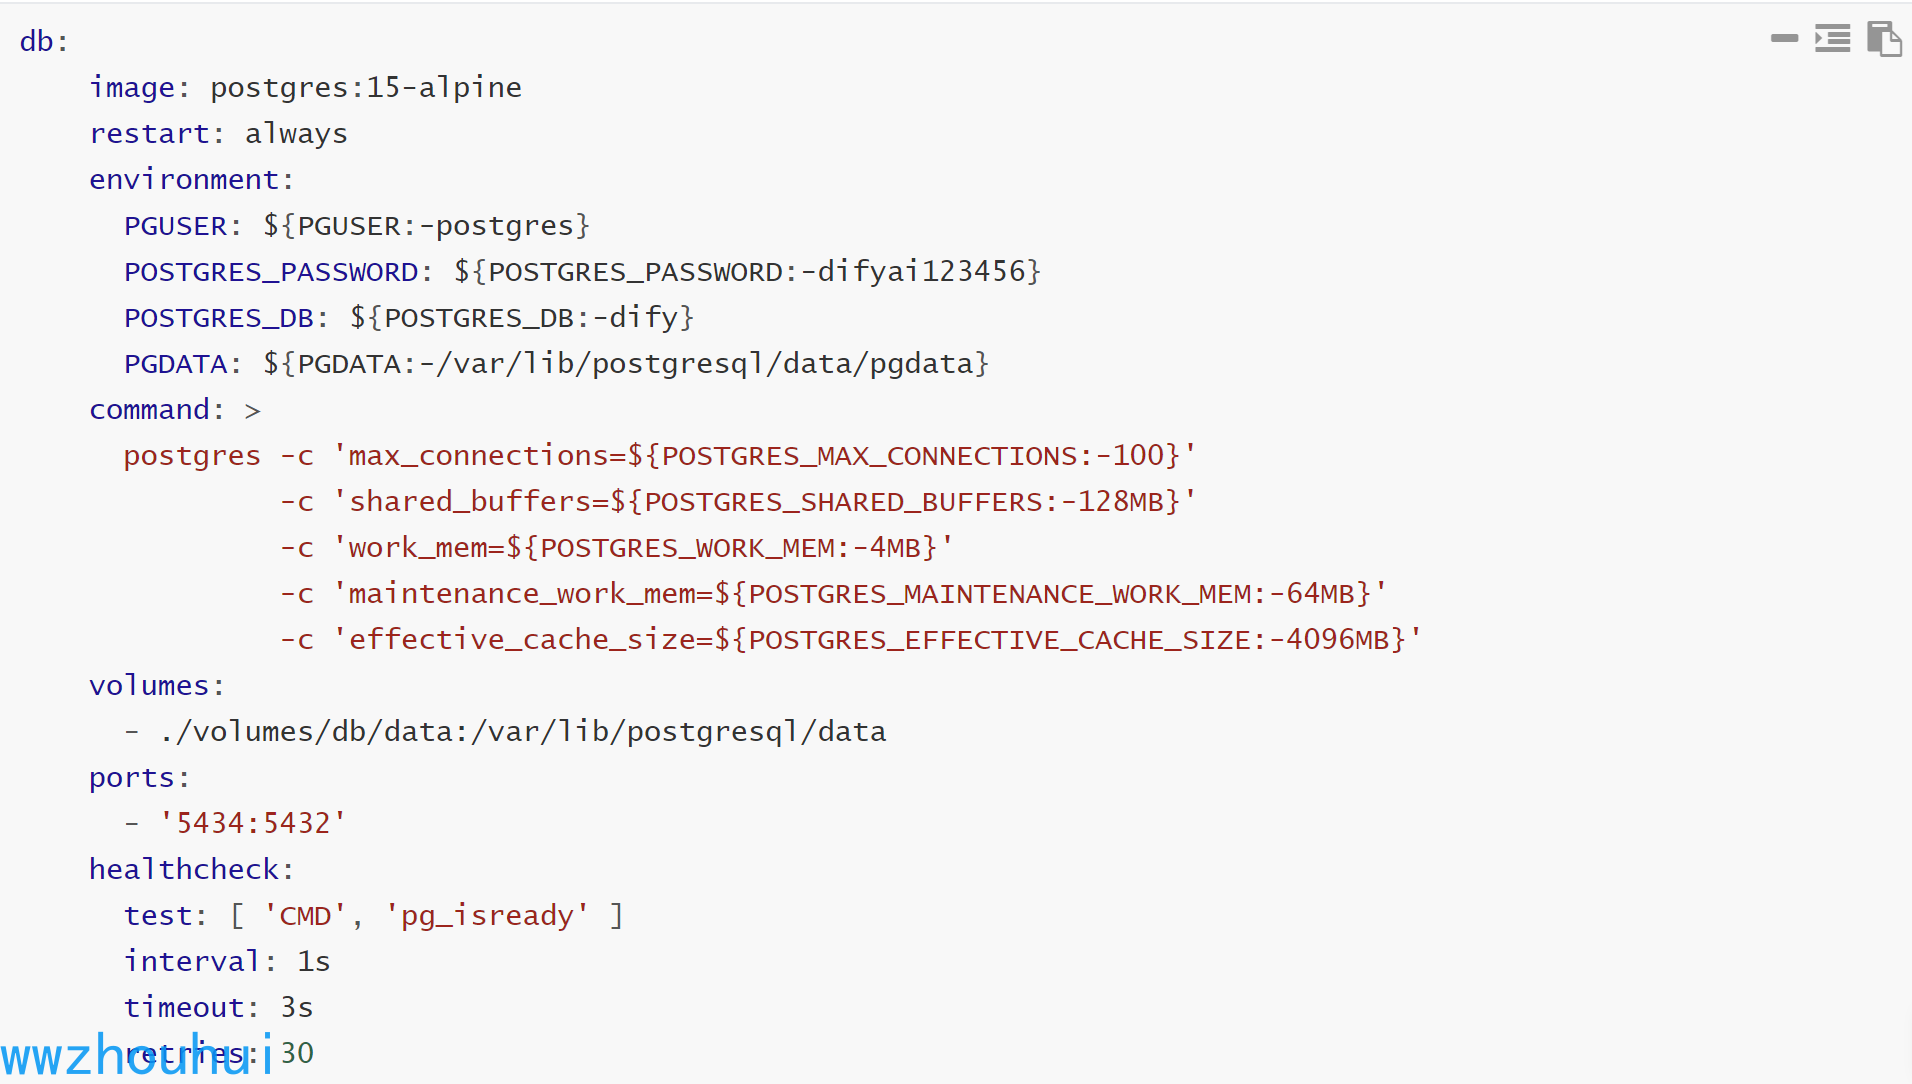
Task: Click the 'environment:' key
Action: click(x=192, y=179)
